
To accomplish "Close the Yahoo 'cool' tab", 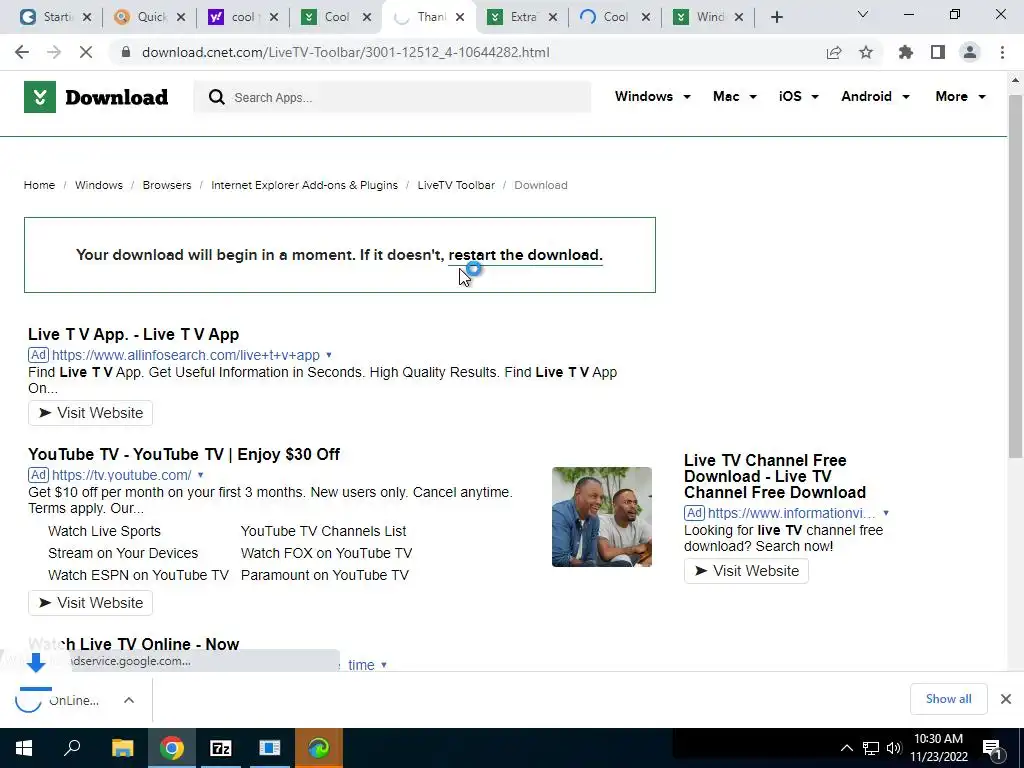I will tap(274, 17).
